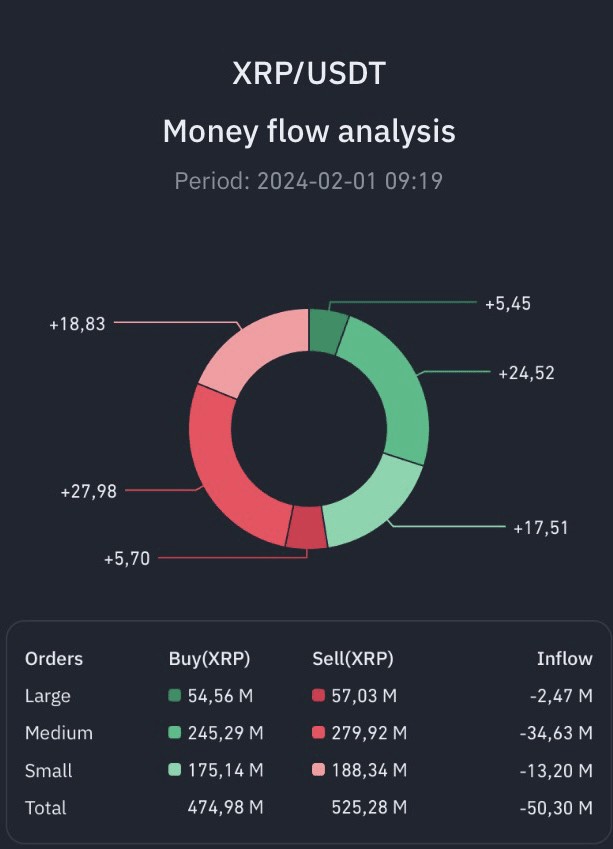The width and height of the screenshot is (613, 849).
Task: Click the Small sell pink swatch
Action: (319, 770)
